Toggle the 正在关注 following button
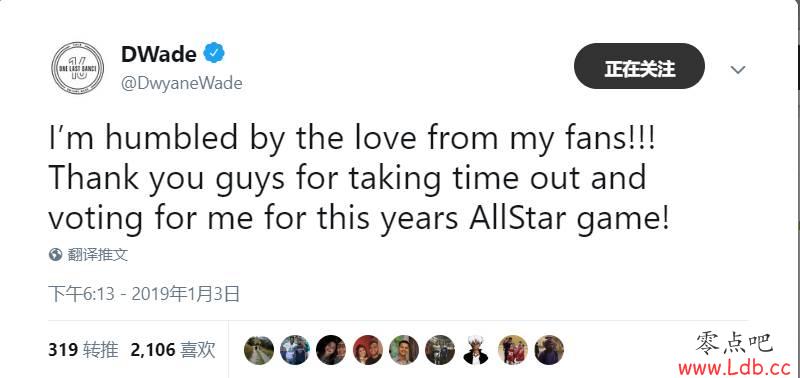This screenshot has width=800, height=378. (x=639, y=66)
